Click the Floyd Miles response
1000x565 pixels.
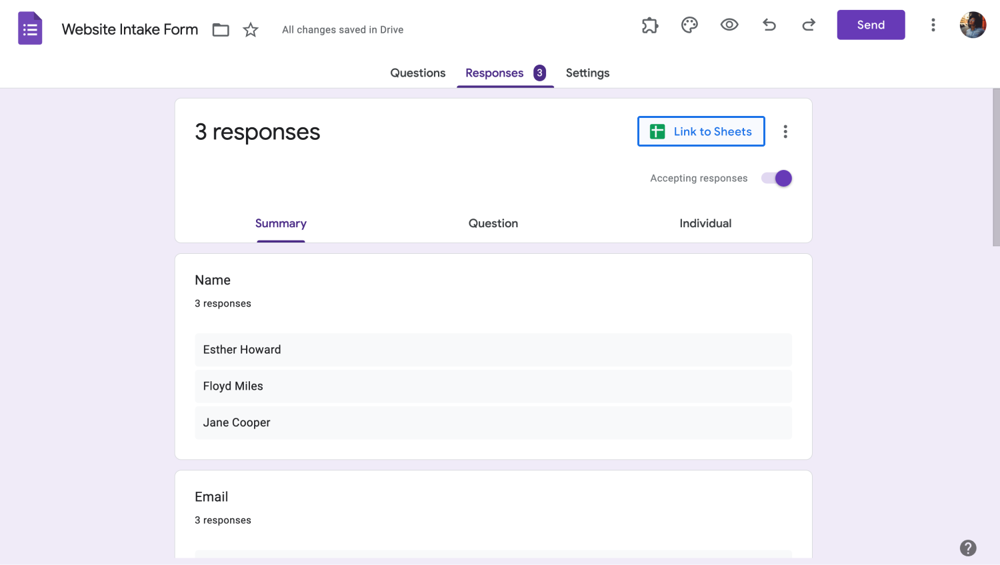[493, 386]
